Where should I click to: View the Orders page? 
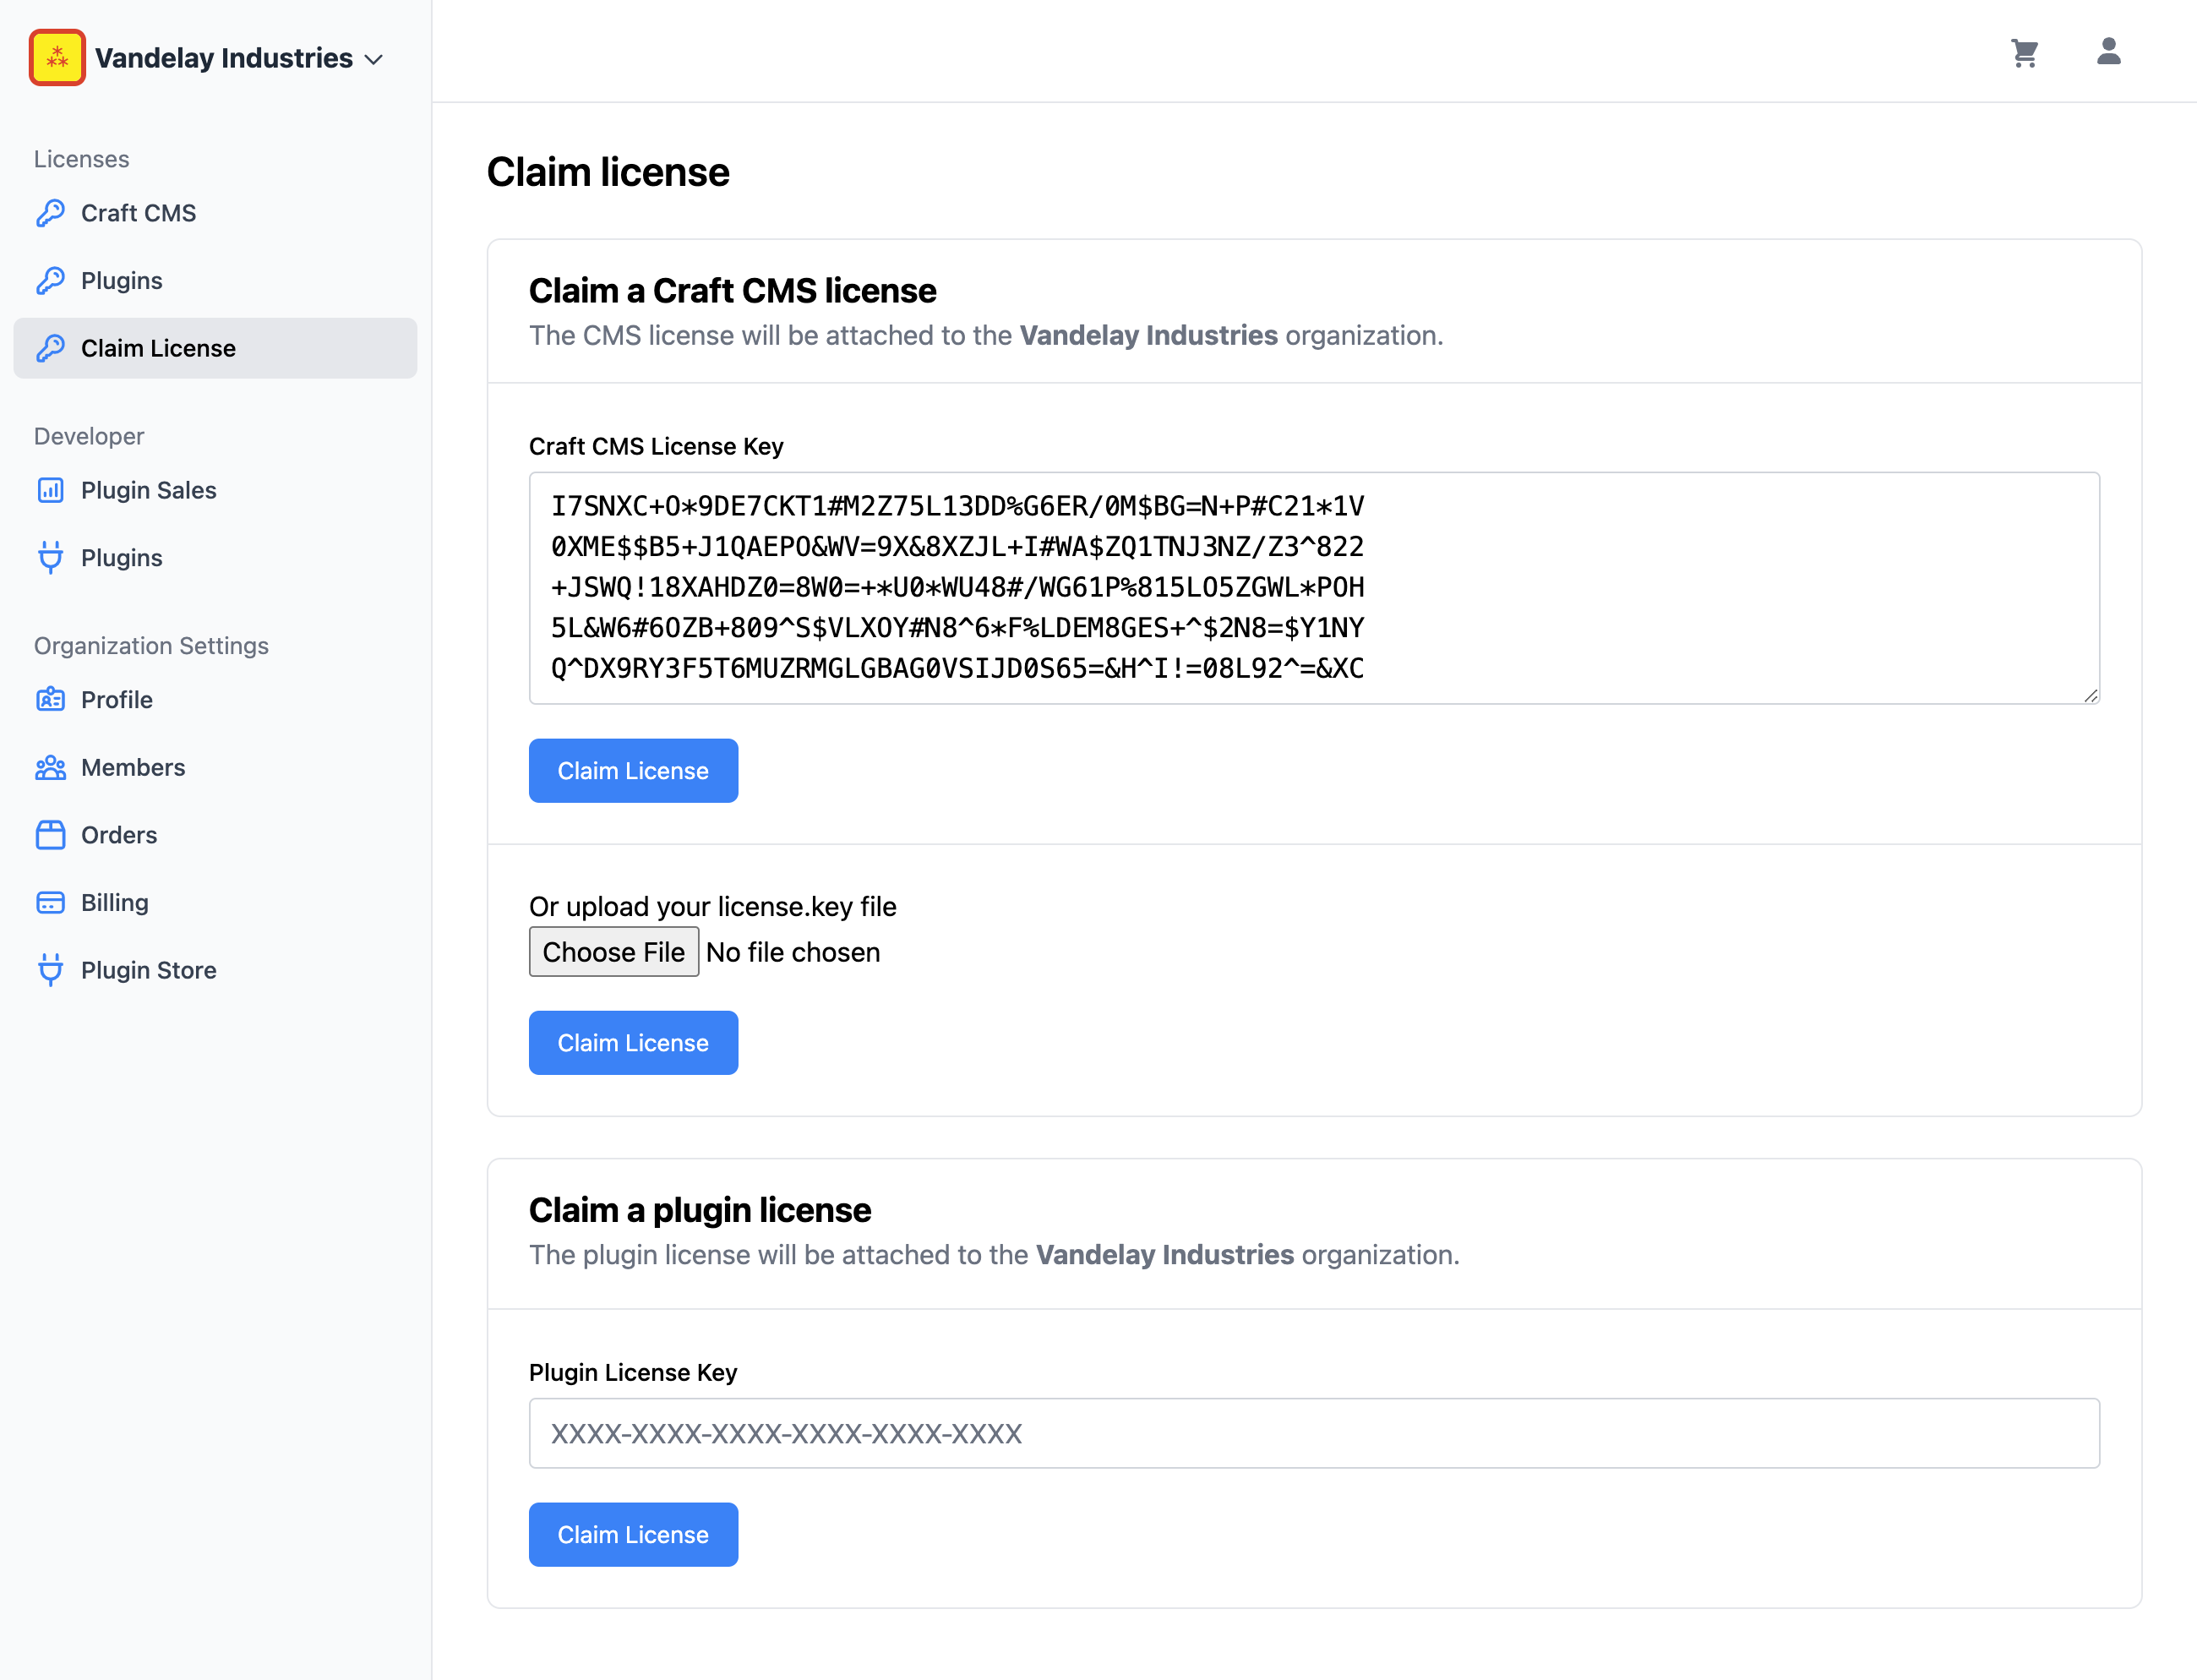pos(215,835)
